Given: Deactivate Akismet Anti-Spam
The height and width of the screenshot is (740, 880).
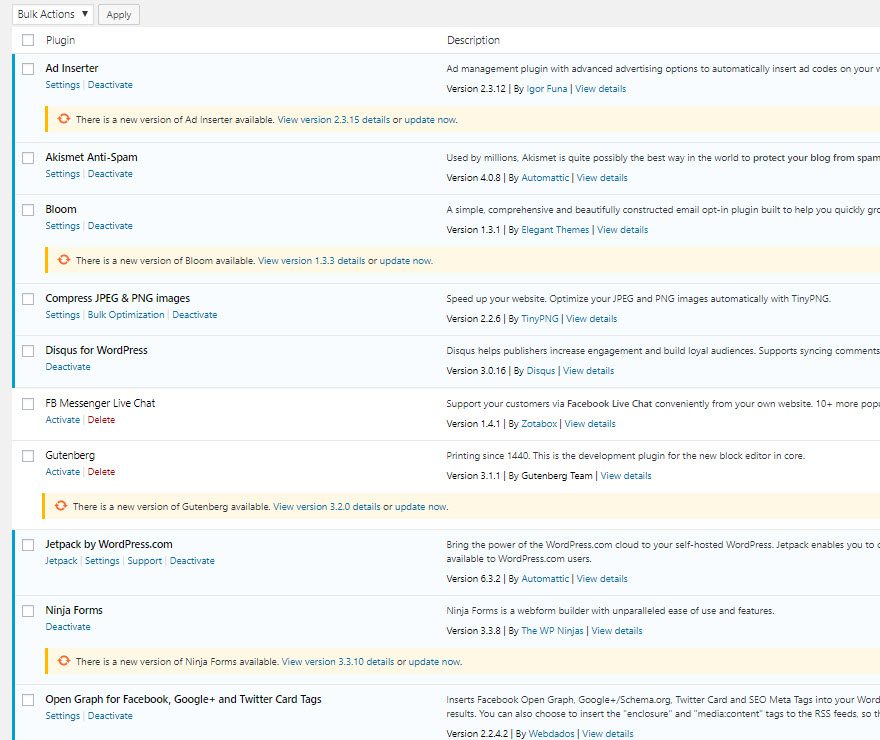Looking at the screenshot, I should [110, 174].
